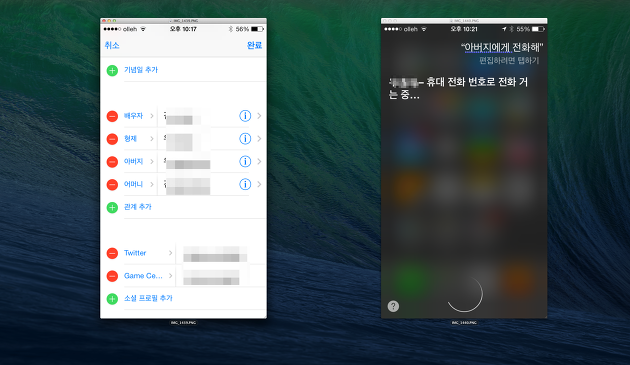This screenshot has height=365, width=630.
Task: Tap Siri query "아버지에게 전화해"
Action: (502, 47)
